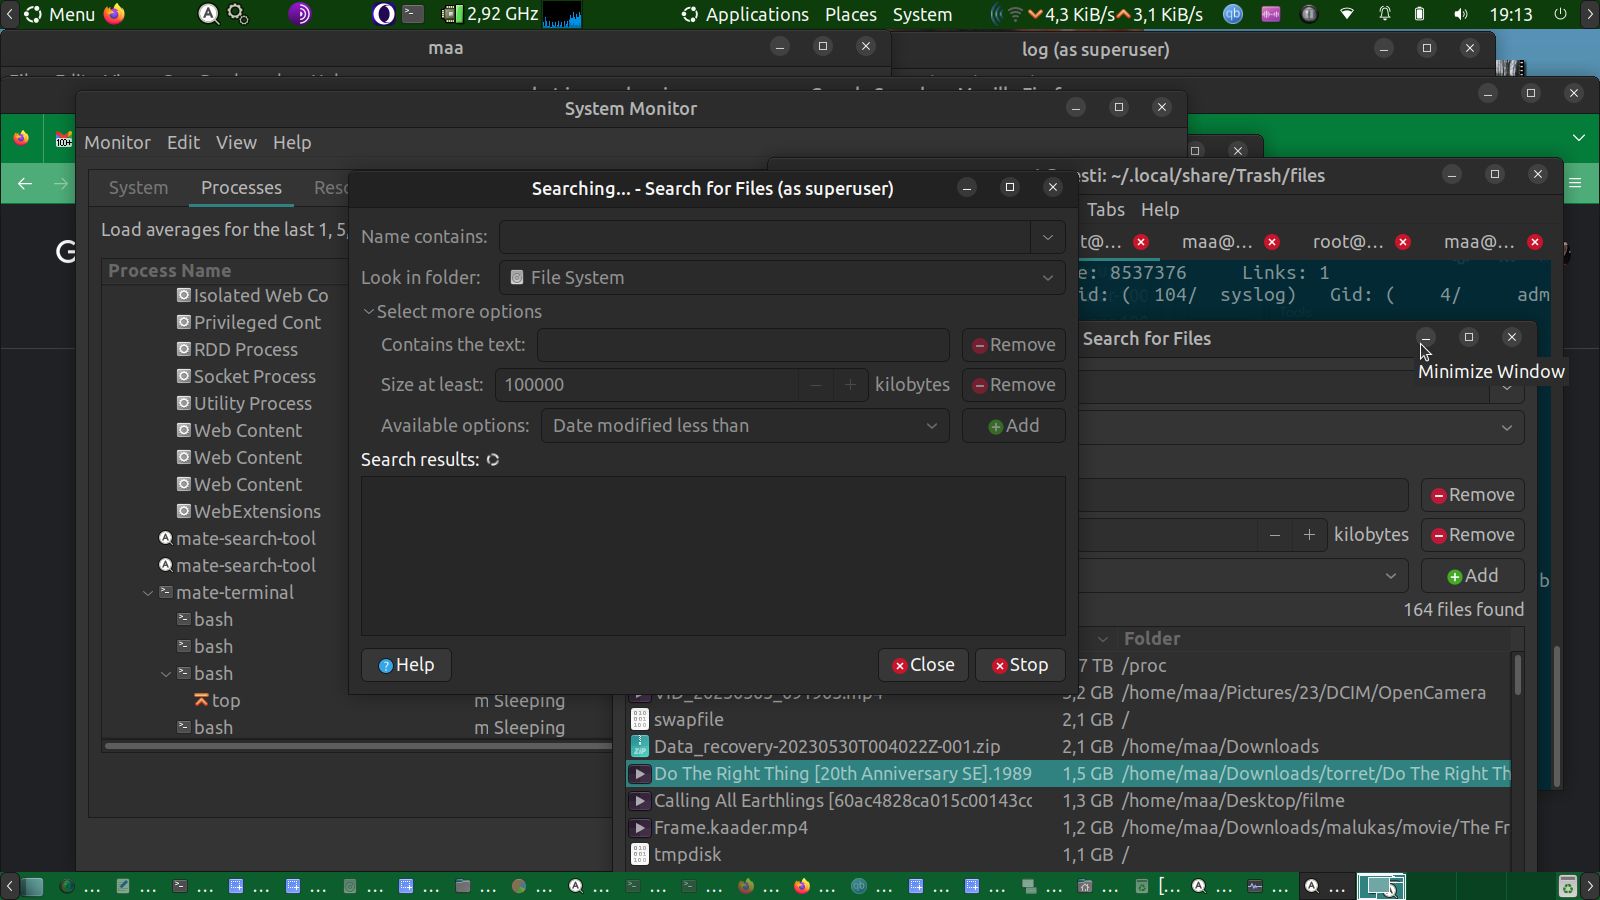Click the video icon beside Frame.kaader.mp4

(x=640, y=827)
